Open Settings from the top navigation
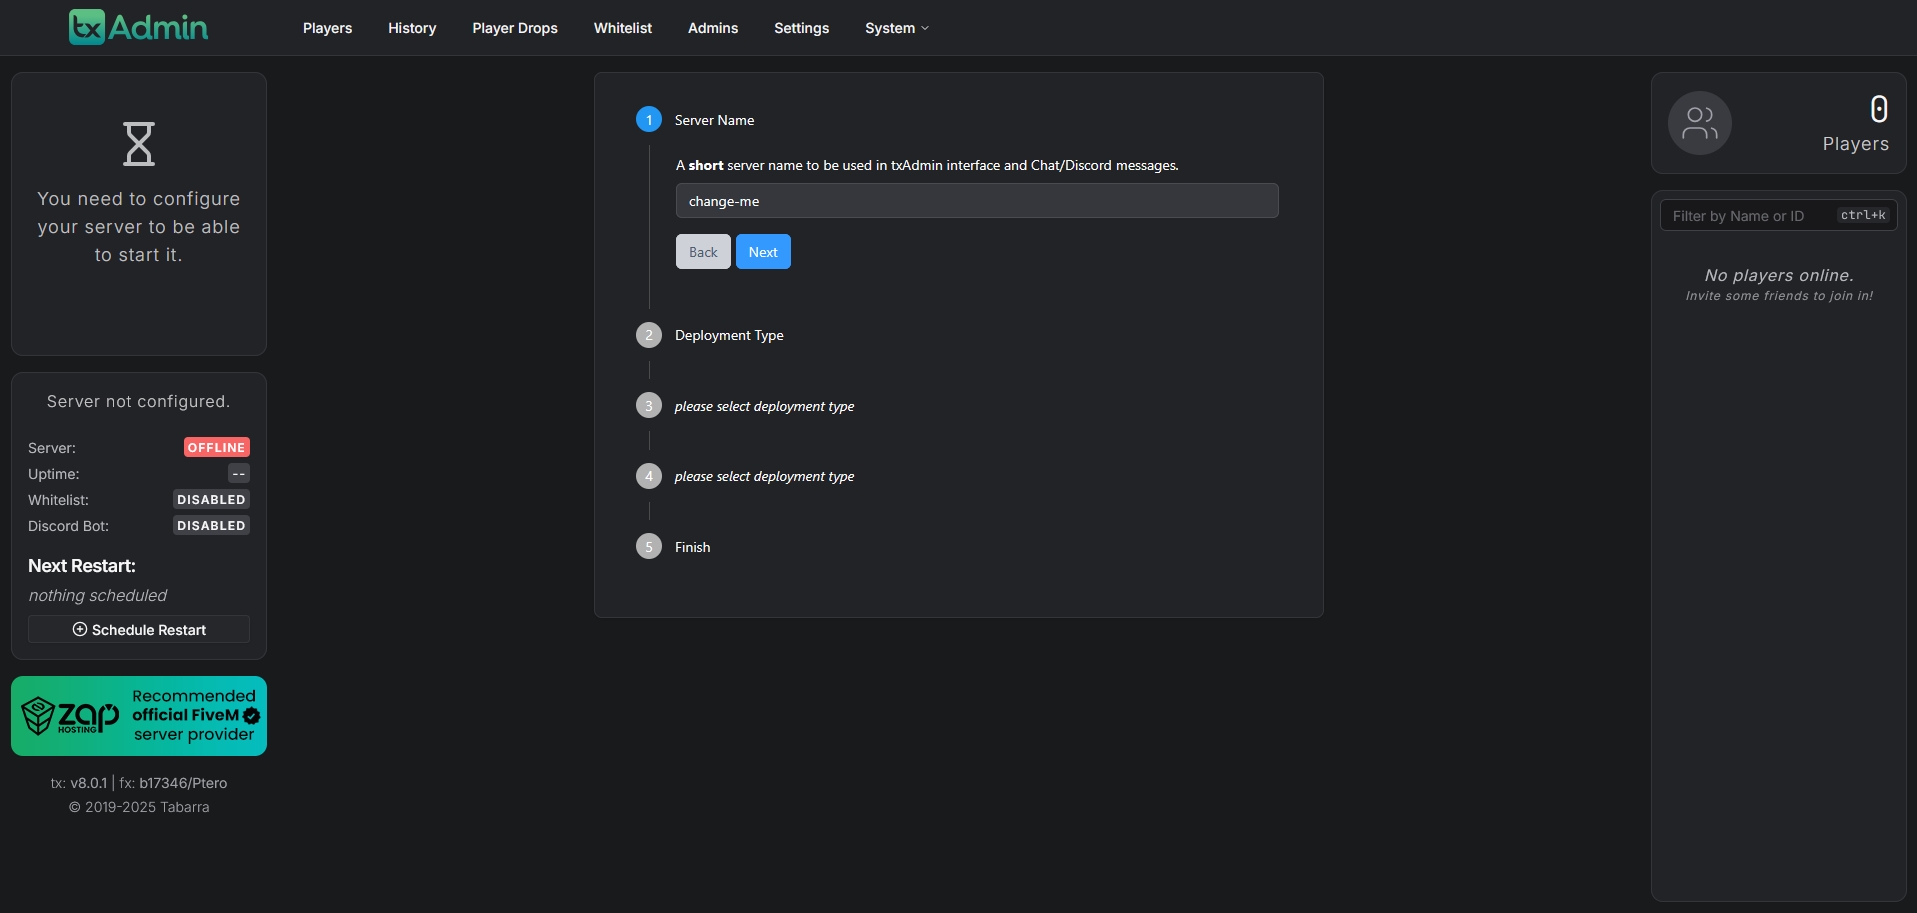Viewport: 1917px width, 913px height. click(801, 28)
